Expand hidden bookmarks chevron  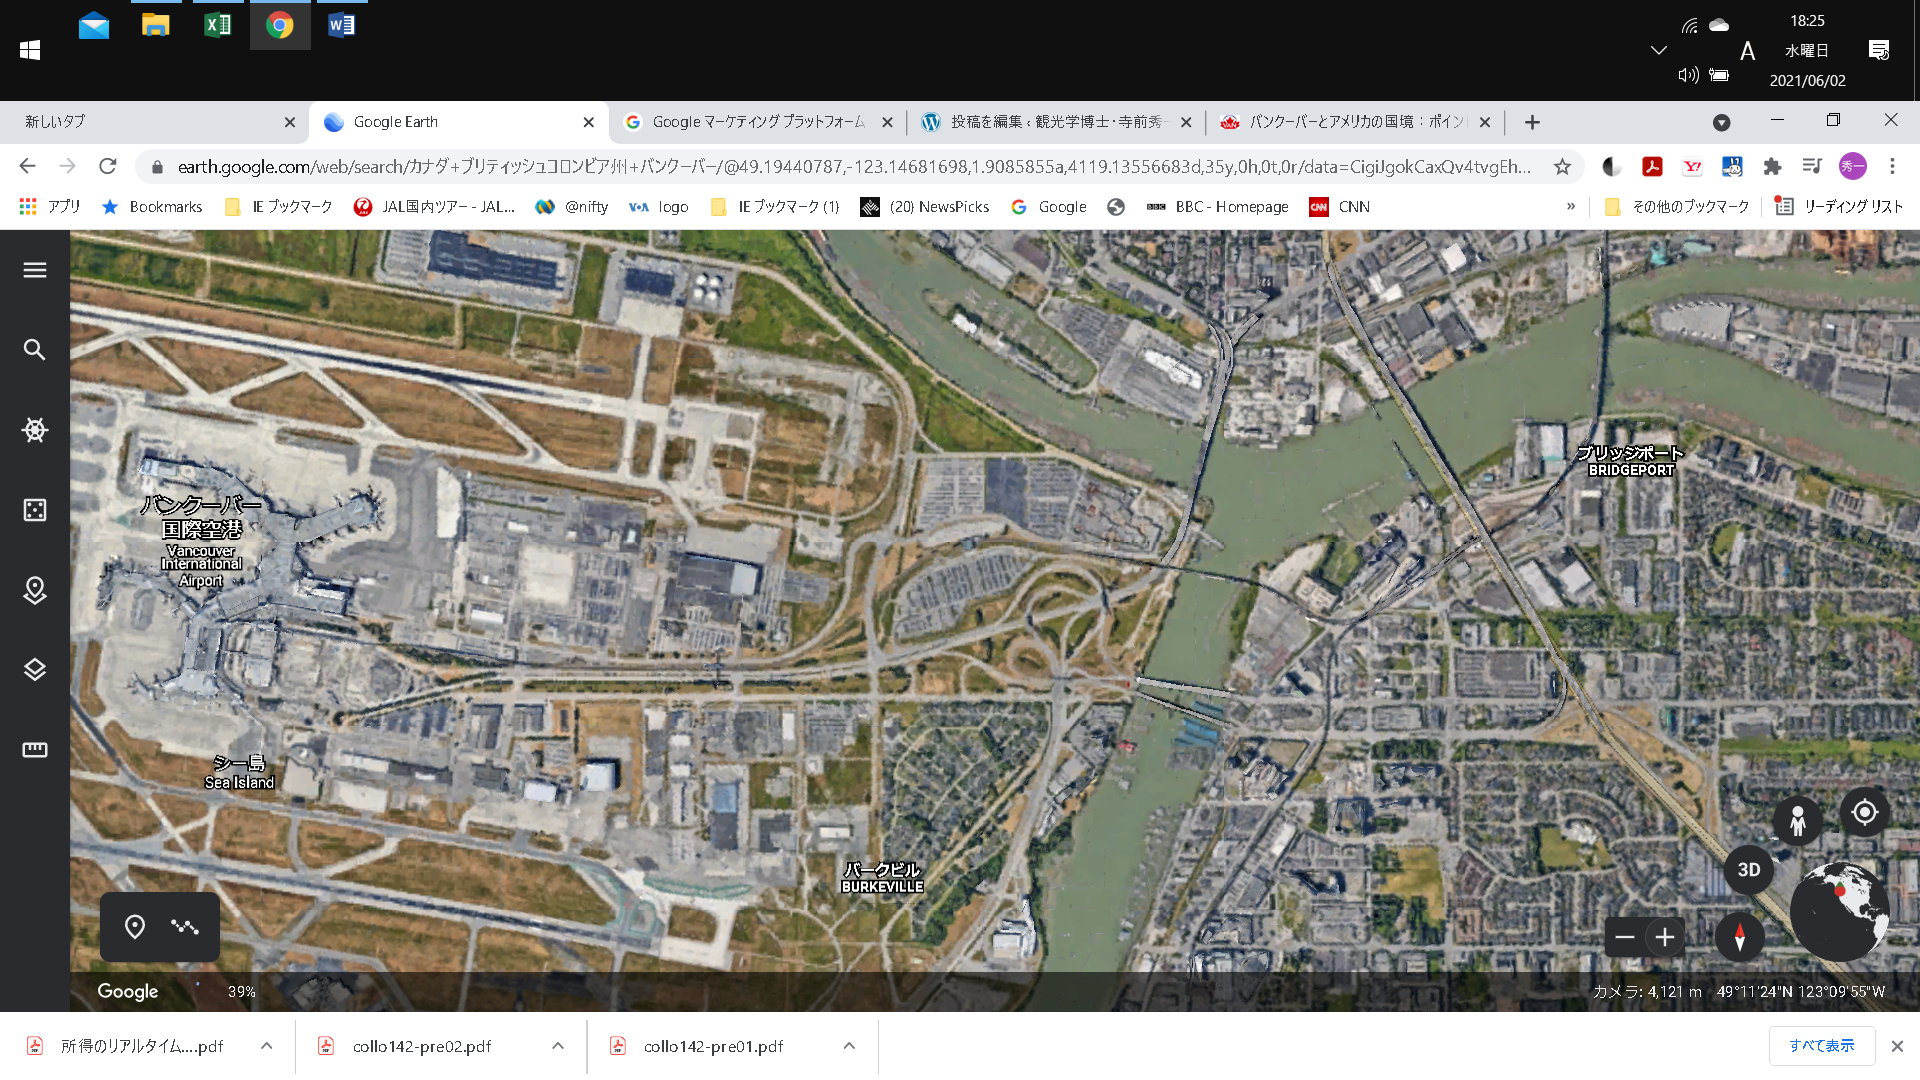click(1571, 207)
